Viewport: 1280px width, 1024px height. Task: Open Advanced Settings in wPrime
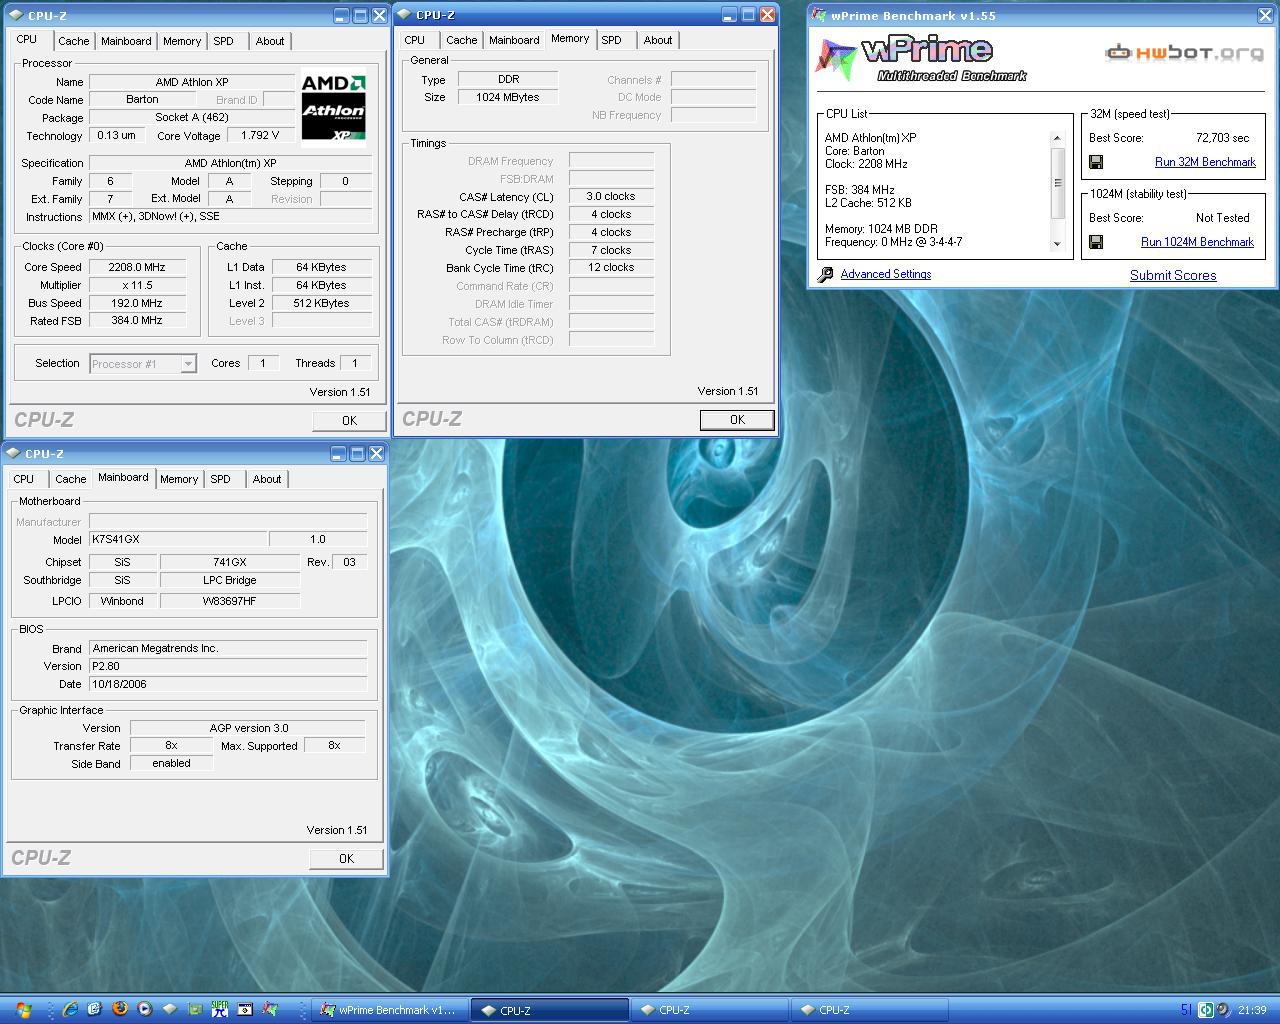point(886,274)
